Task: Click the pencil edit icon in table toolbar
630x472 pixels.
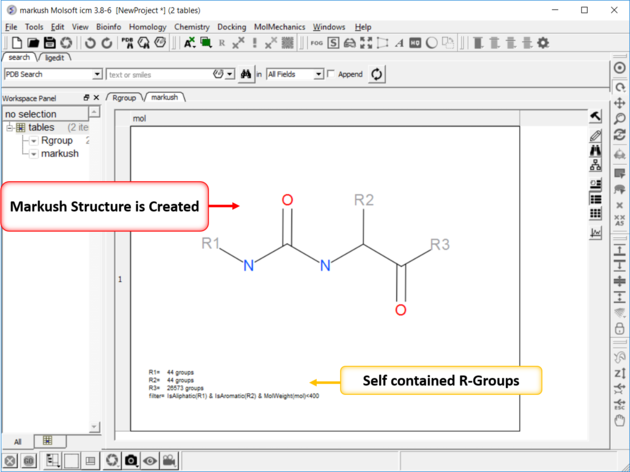Action: (x=596, y=134)
